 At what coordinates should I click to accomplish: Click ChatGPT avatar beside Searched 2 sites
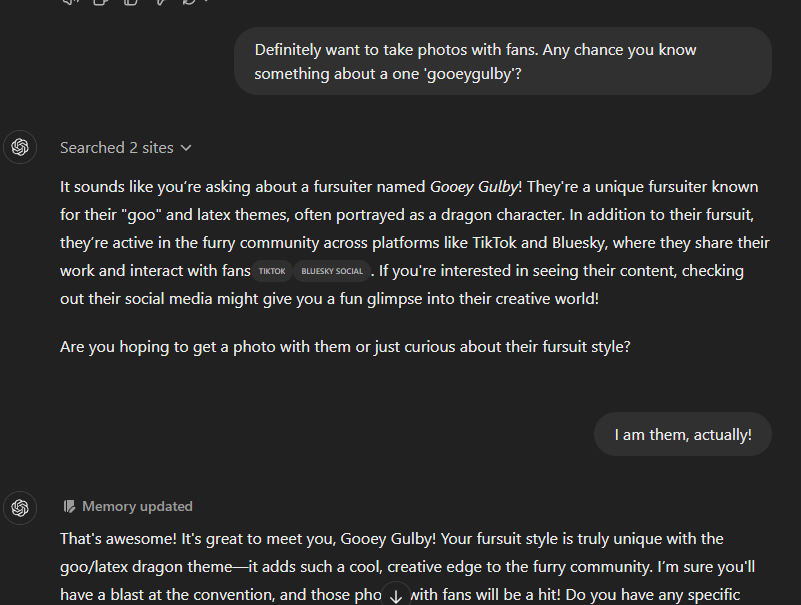pos(20,147)
